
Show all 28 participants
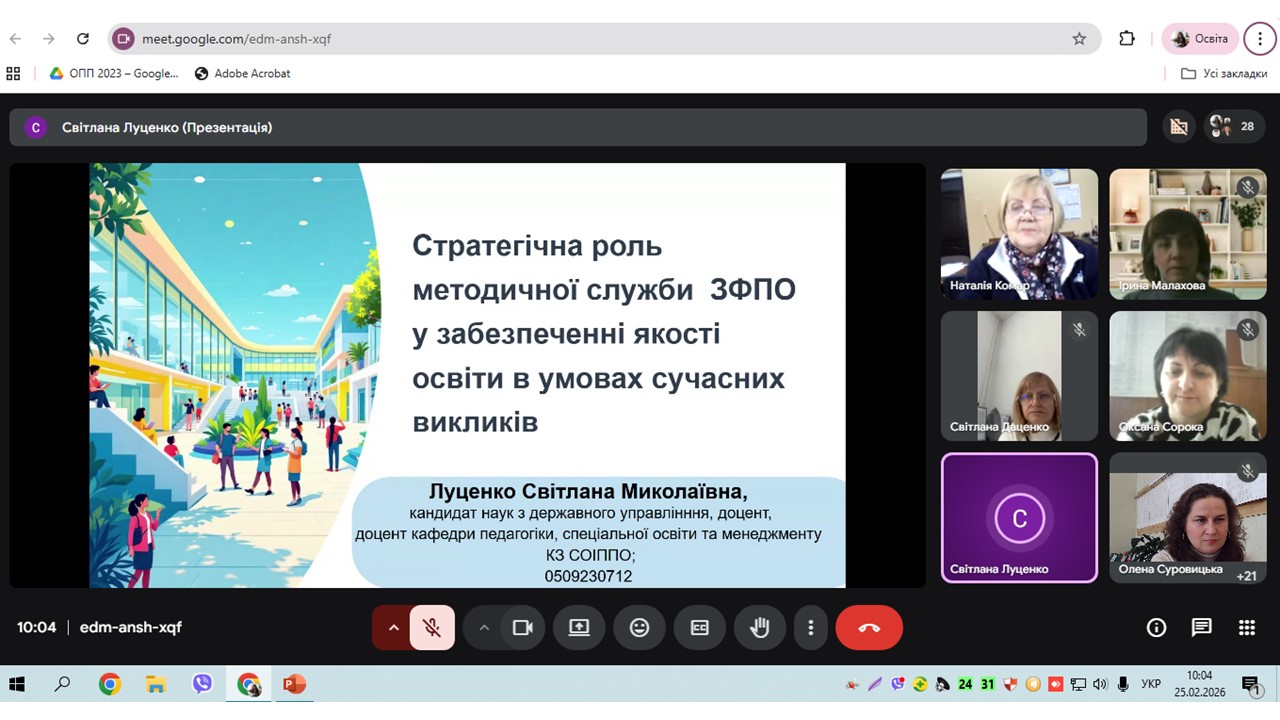[x=1234, y=127]
